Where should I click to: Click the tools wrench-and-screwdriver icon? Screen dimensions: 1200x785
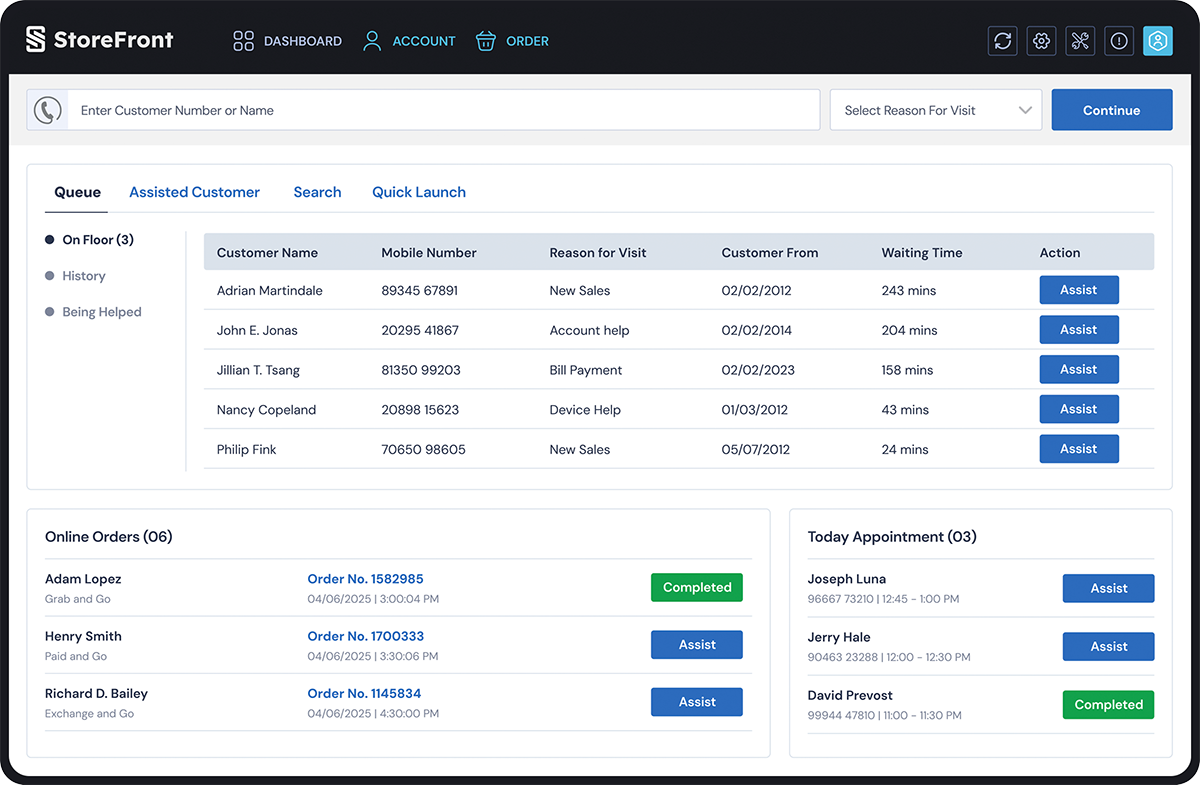1080,40
